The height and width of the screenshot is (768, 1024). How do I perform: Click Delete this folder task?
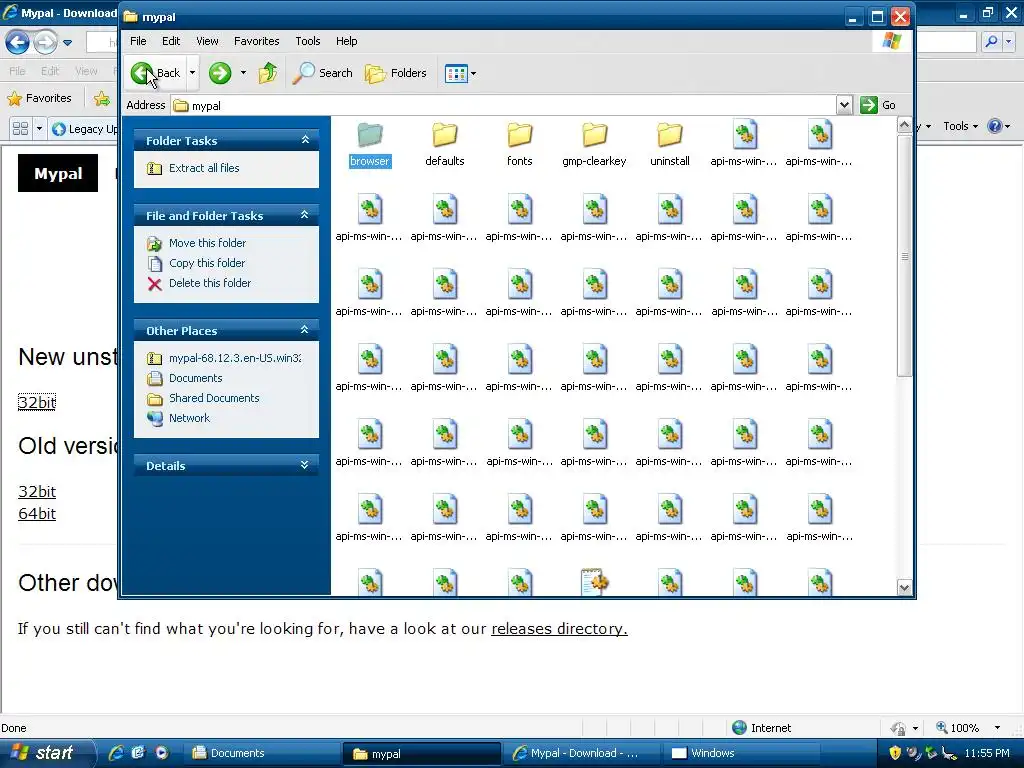[x=210, y=283]
